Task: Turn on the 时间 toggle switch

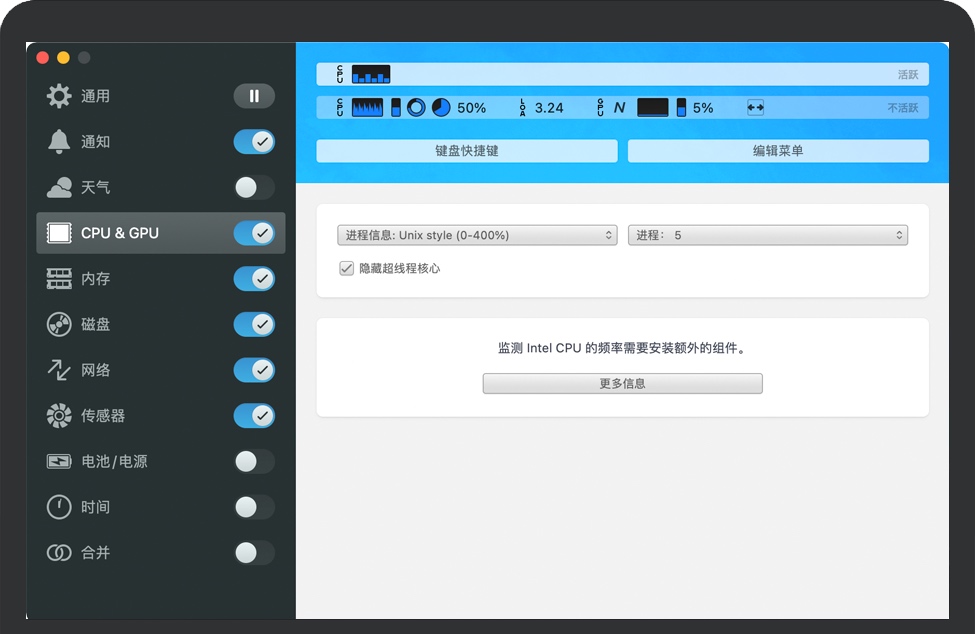Action: [x=254, y=507]
